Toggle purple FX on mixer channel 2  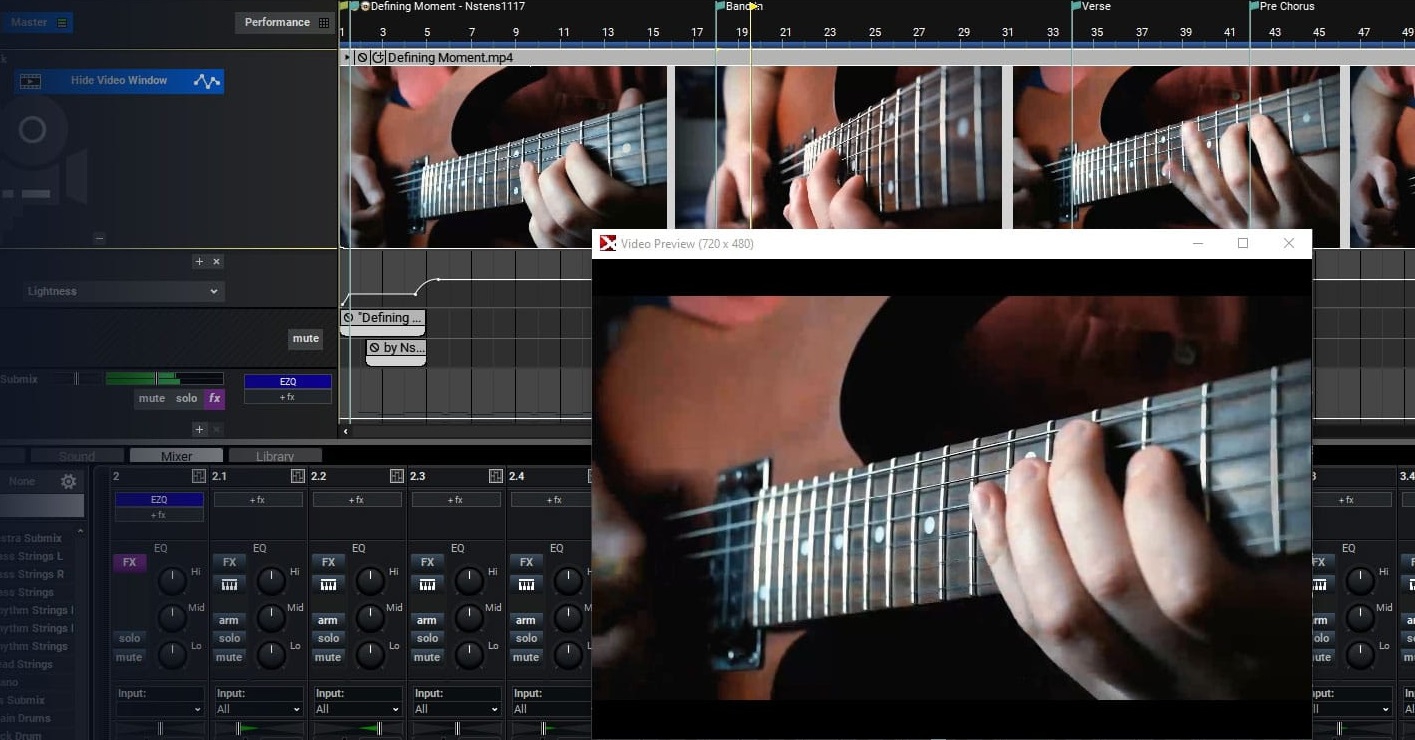129,563
